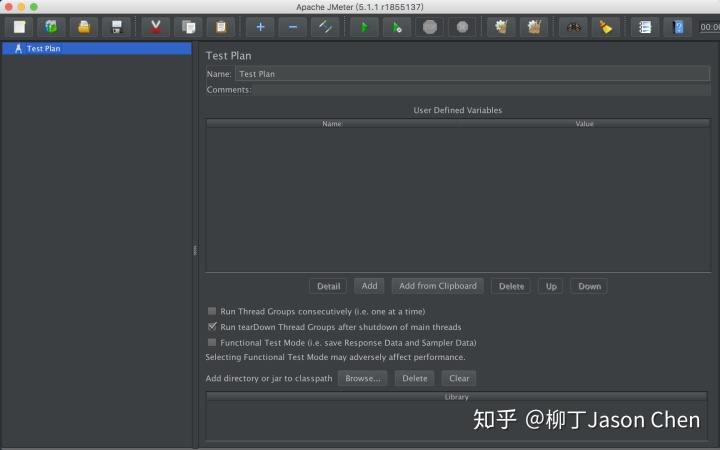Click the Shutdown test icon
Image resolution: width=720 pixels, height=450 pixels.
tap(462, 27)
